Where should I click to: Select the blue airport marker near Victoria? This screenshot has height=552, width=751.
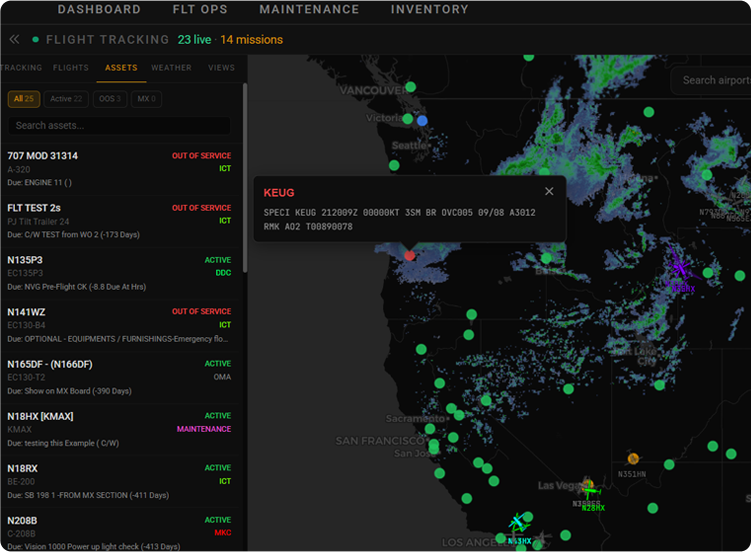pos(422,121)
